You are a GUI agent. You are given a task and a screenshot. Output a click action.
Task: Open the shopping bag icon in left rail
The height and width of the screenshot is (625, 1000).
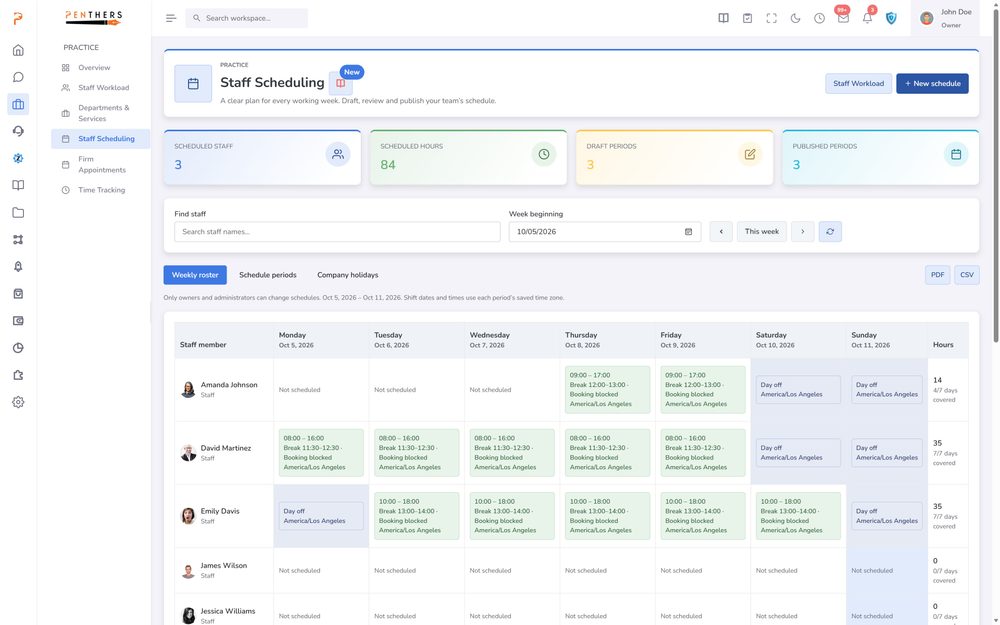18,293
